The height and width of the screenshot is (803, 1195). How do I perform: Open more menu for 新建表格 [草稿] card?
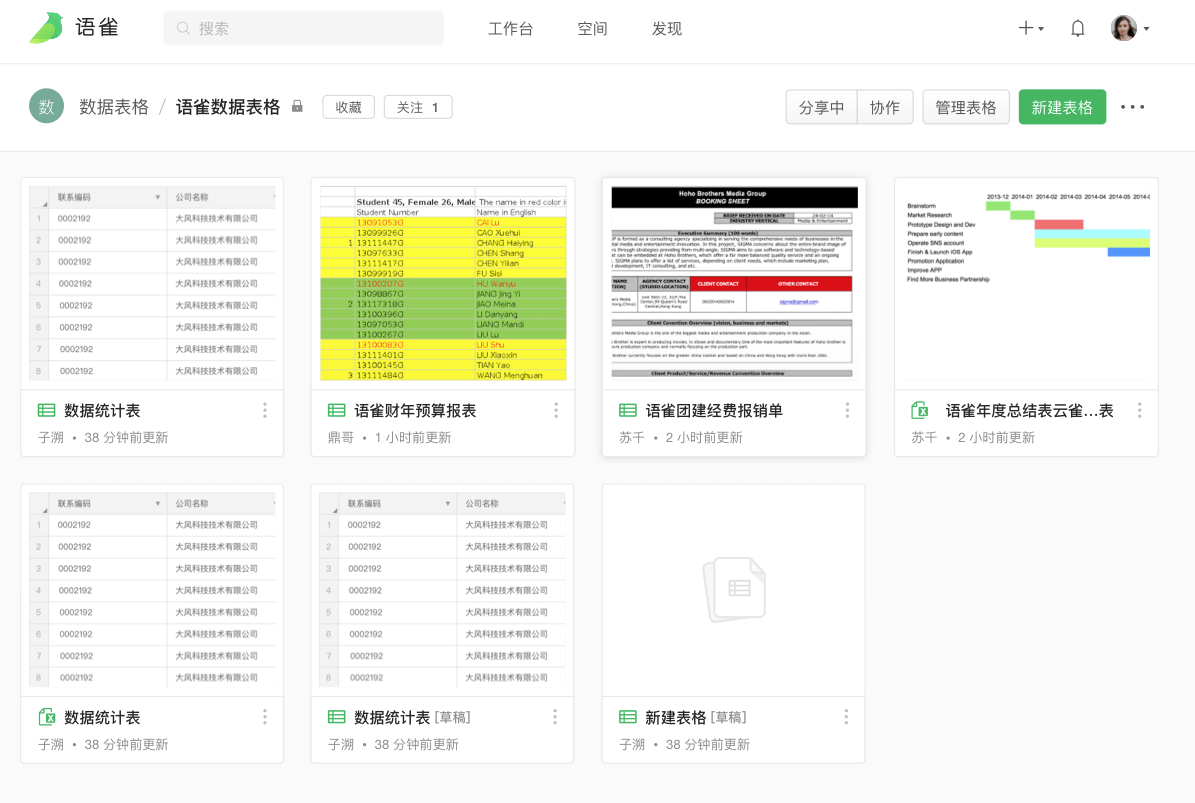click(846, 717)
